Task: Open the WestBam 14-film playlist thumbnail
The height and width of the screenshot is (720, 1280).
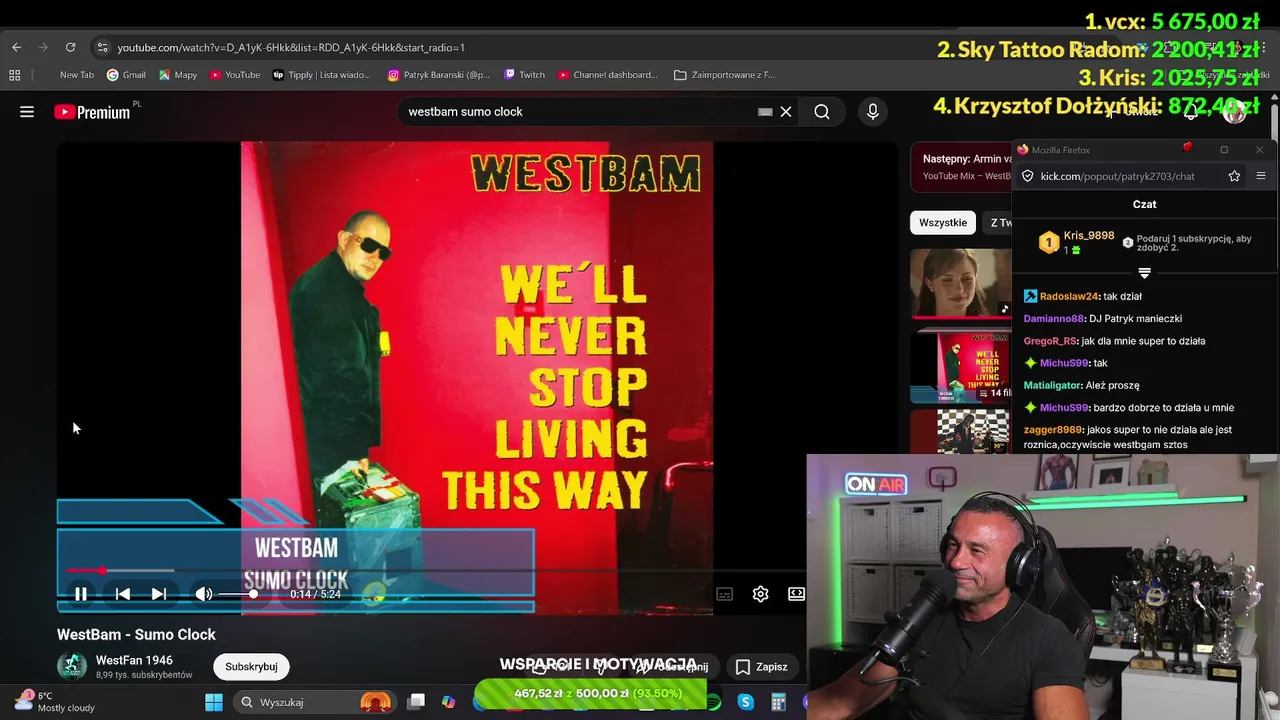Action: point(961,367)
